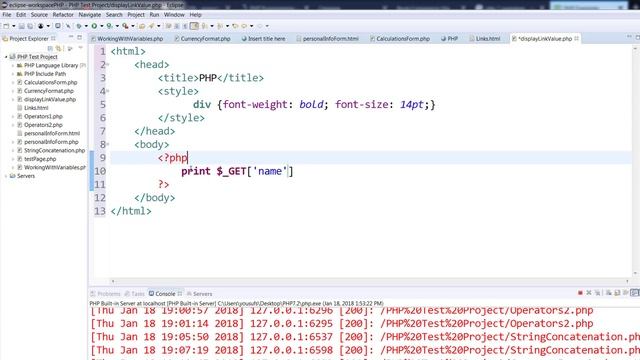The height and width of the screenshot is (360, 640).
Task: Open the Navigate menu
Action: 89,15
